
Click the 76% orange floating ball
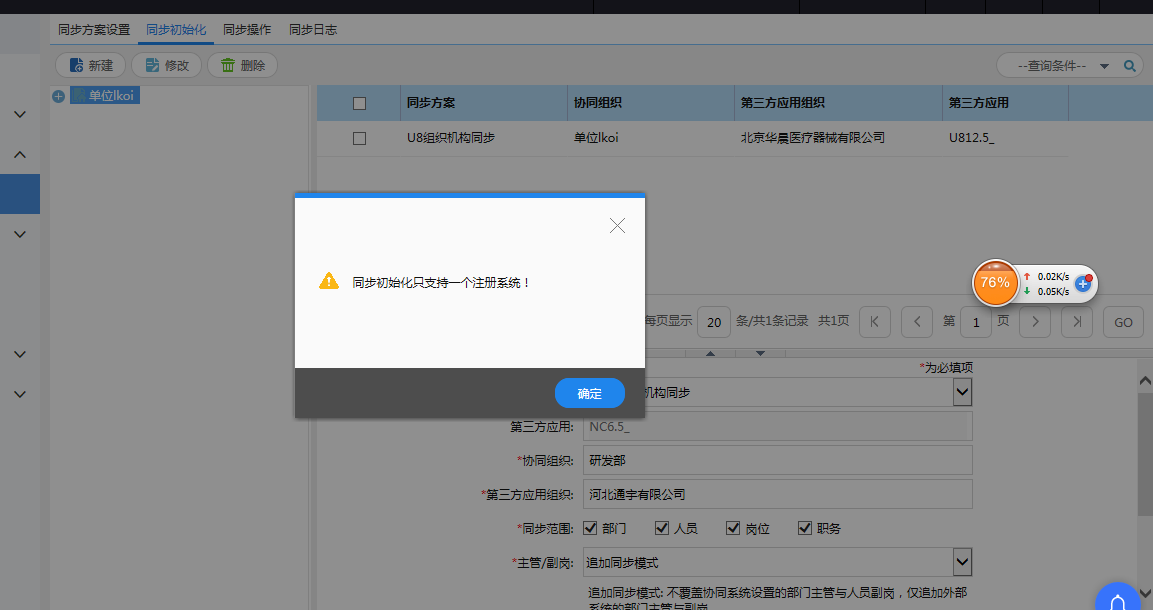point(995,283)
